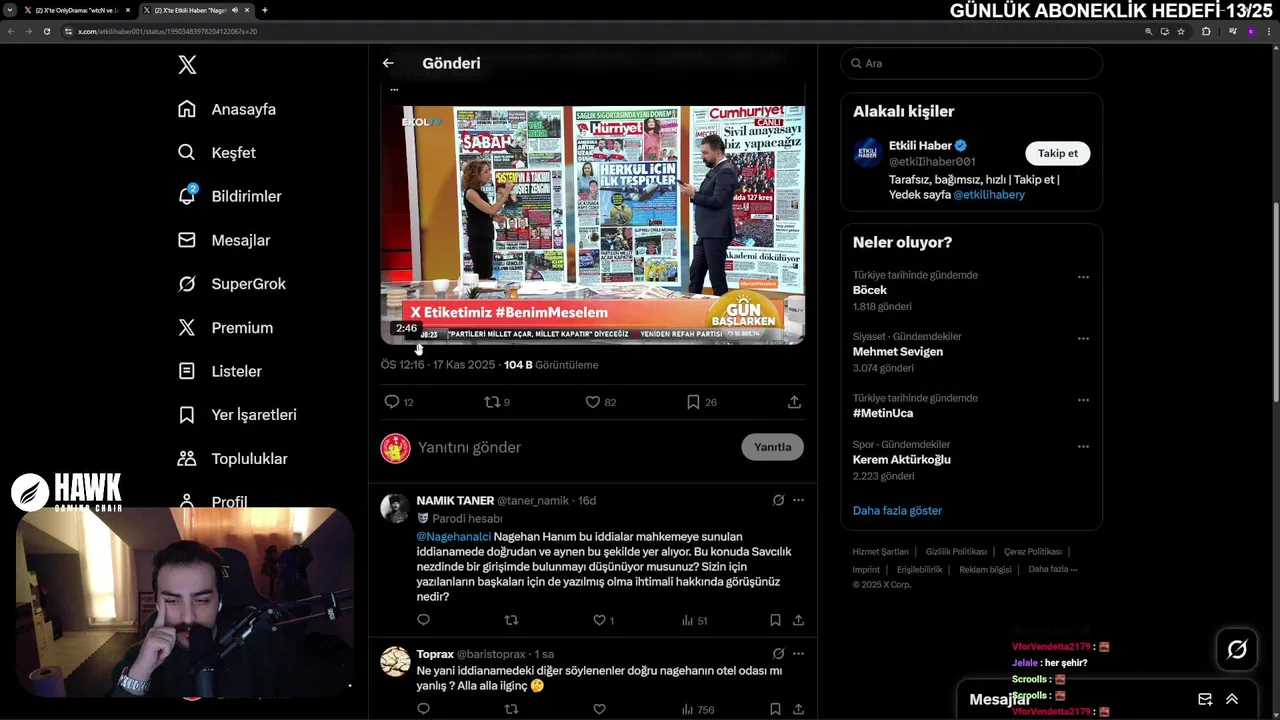Expand the Mesajlar drawer with the double-chevron
The image size is (1280, 720).
click(x=1232, y=699)
